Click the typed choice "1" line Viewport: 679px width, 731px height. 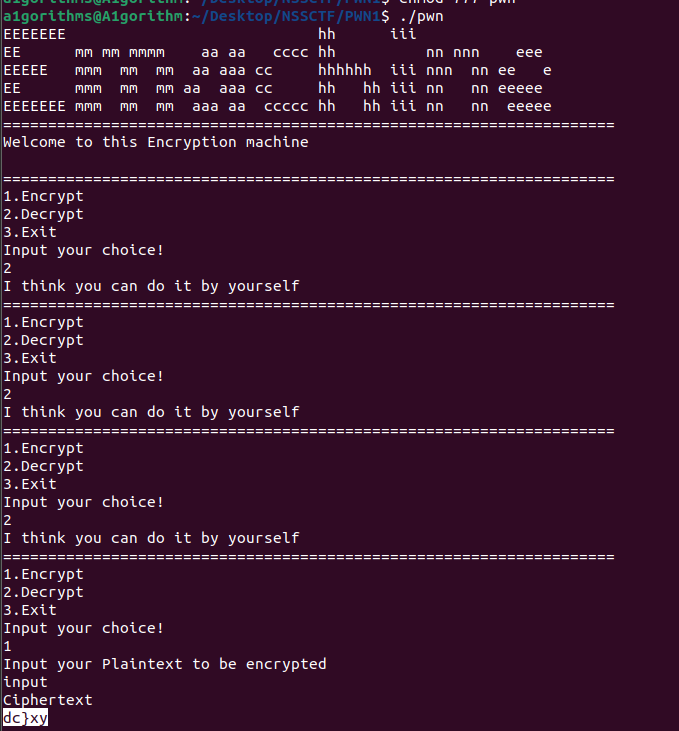8,646
